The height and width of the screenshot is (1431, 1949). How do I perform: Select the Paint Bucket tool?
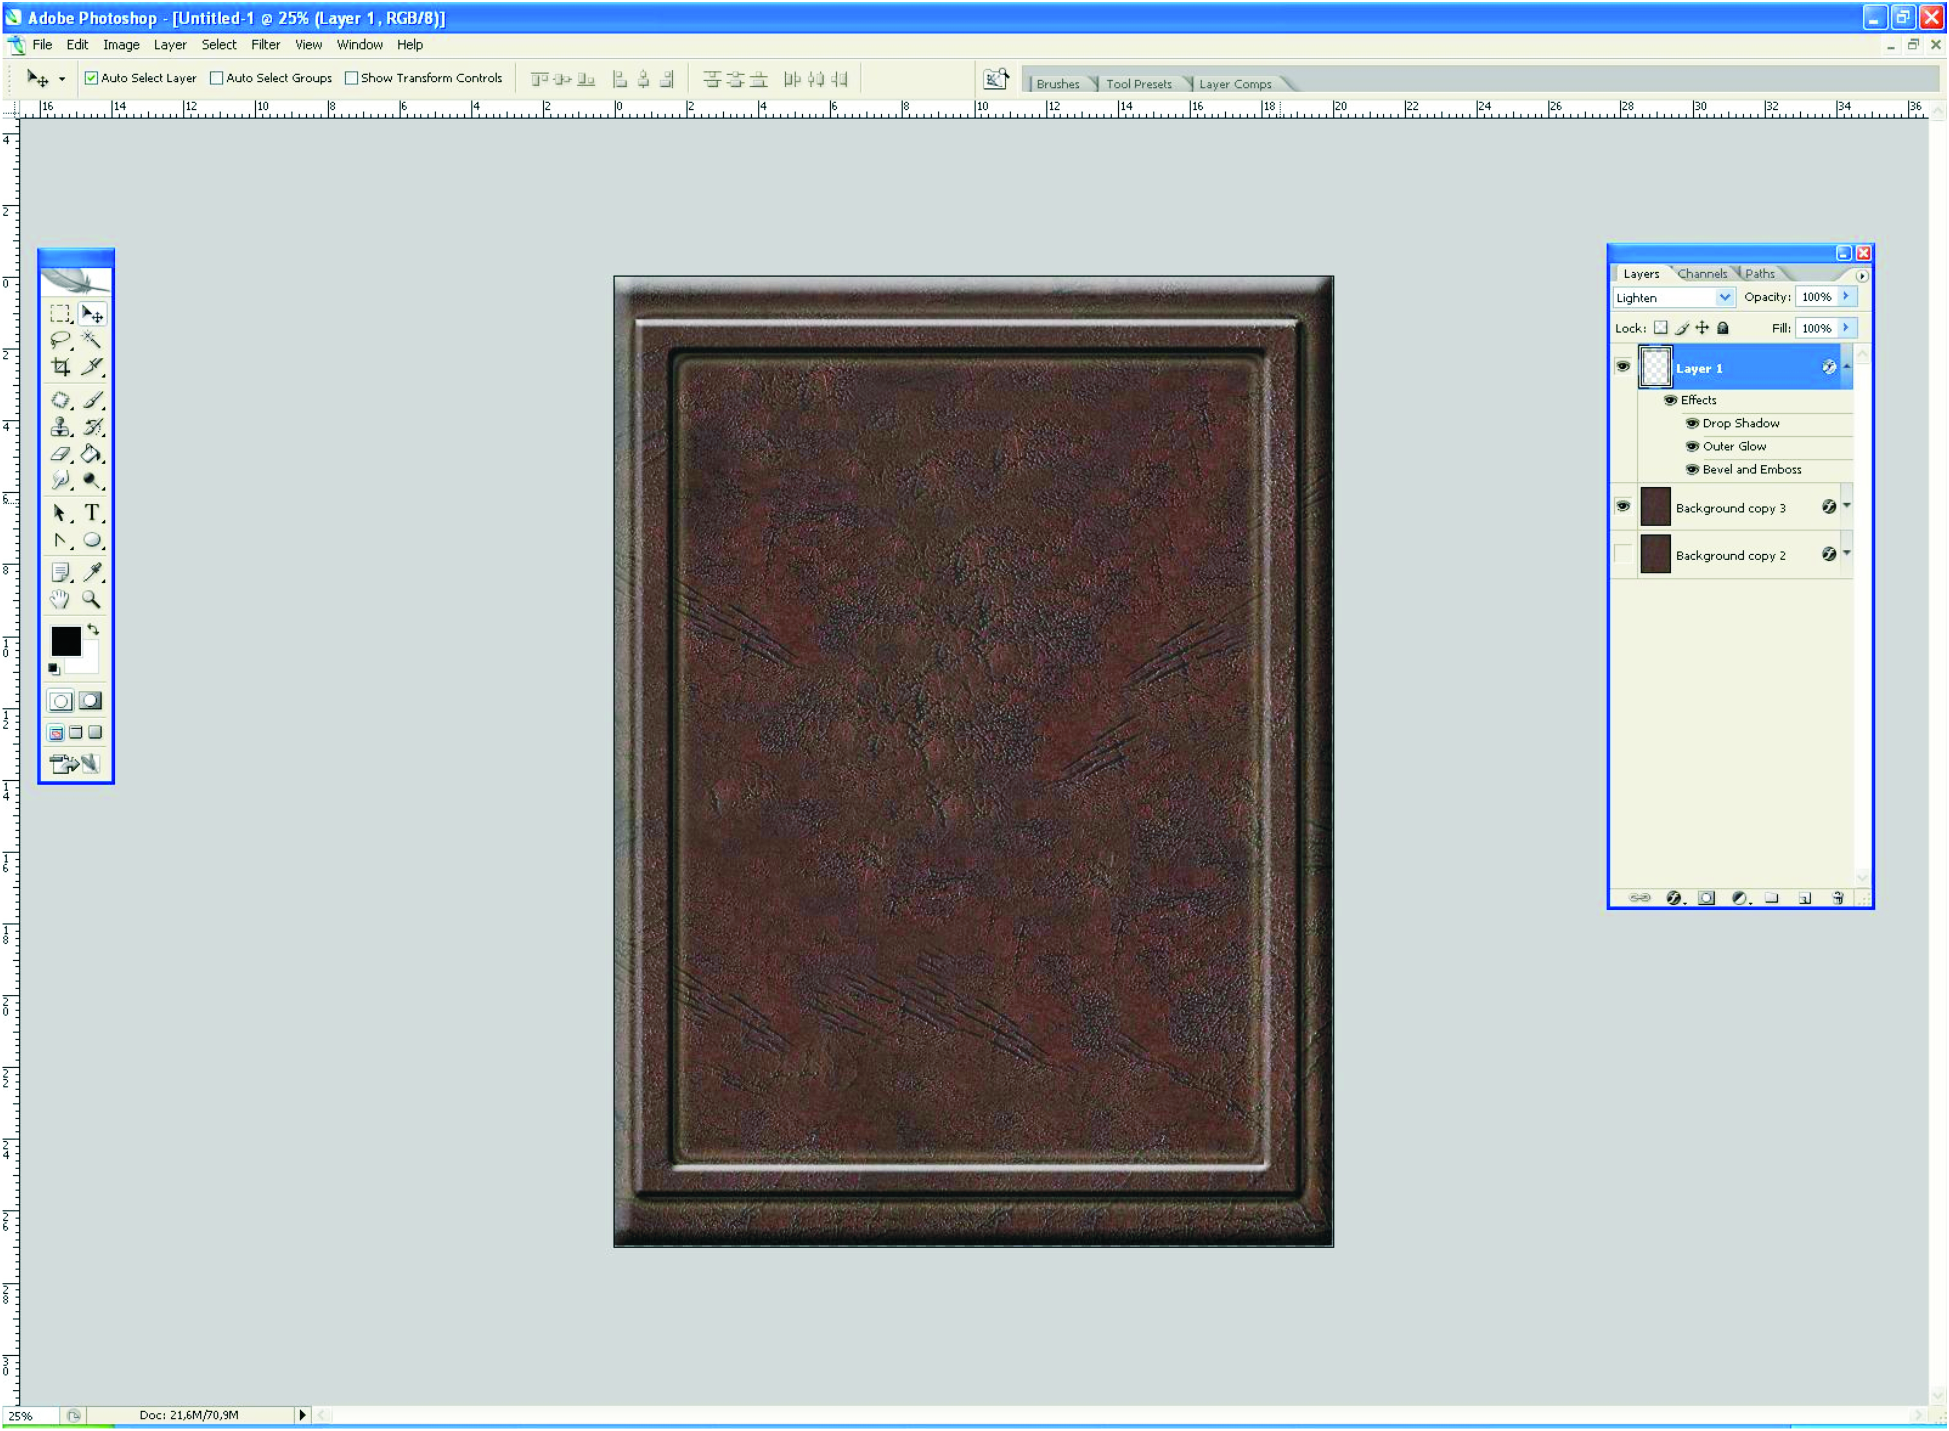(91, 454)
